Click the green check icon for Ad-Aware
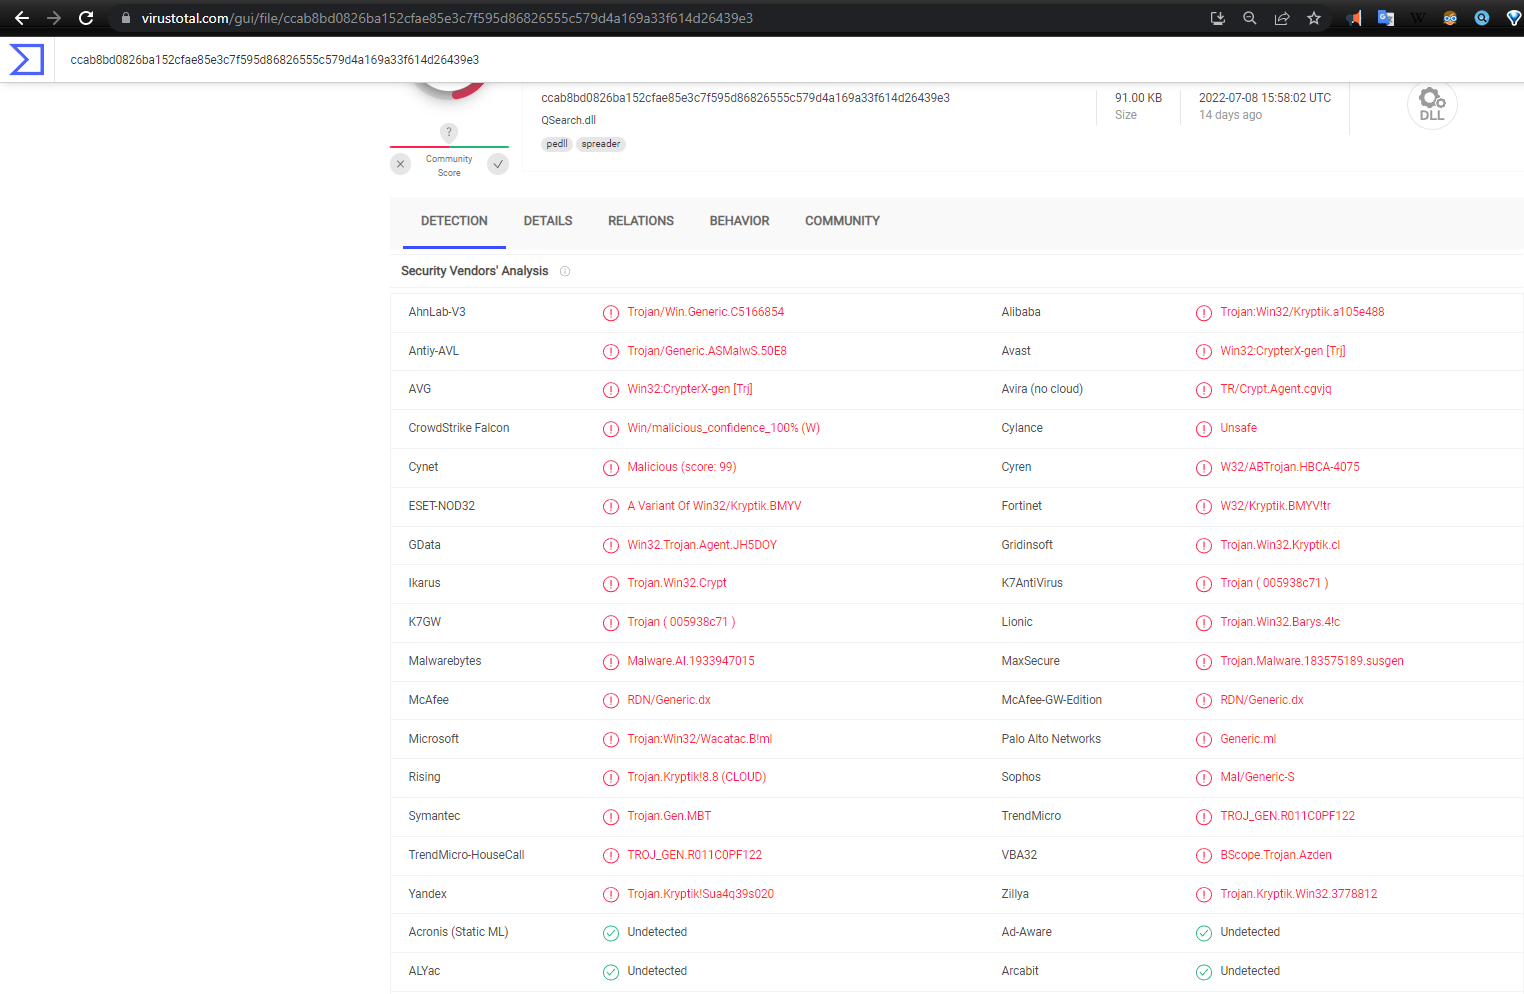This screenshot has height=994, width=1524. 1204,933
